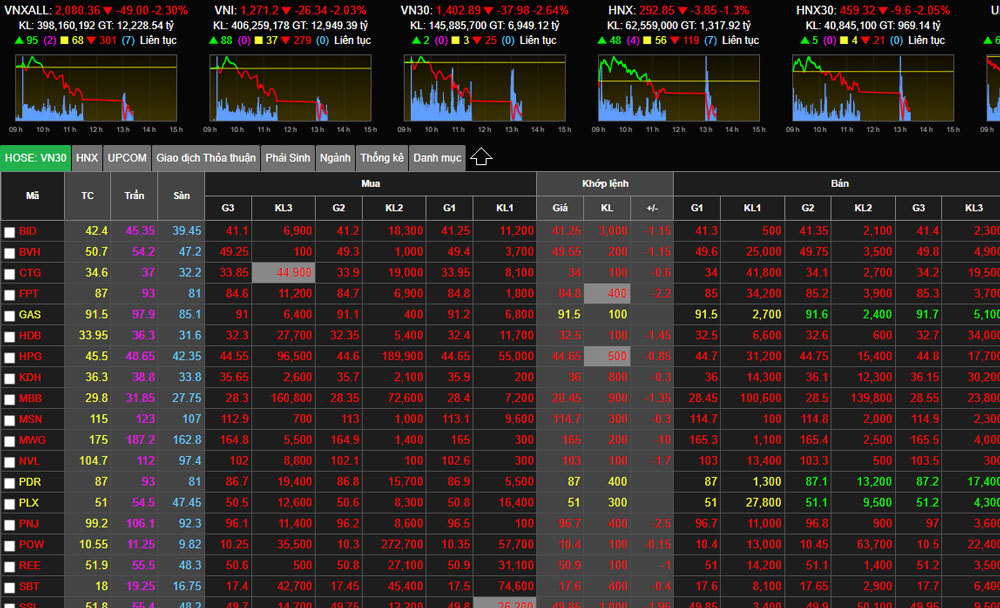Tick the checkbox next to BID
The width and height of the screenshot is (1000, 608).
(9, 231)
